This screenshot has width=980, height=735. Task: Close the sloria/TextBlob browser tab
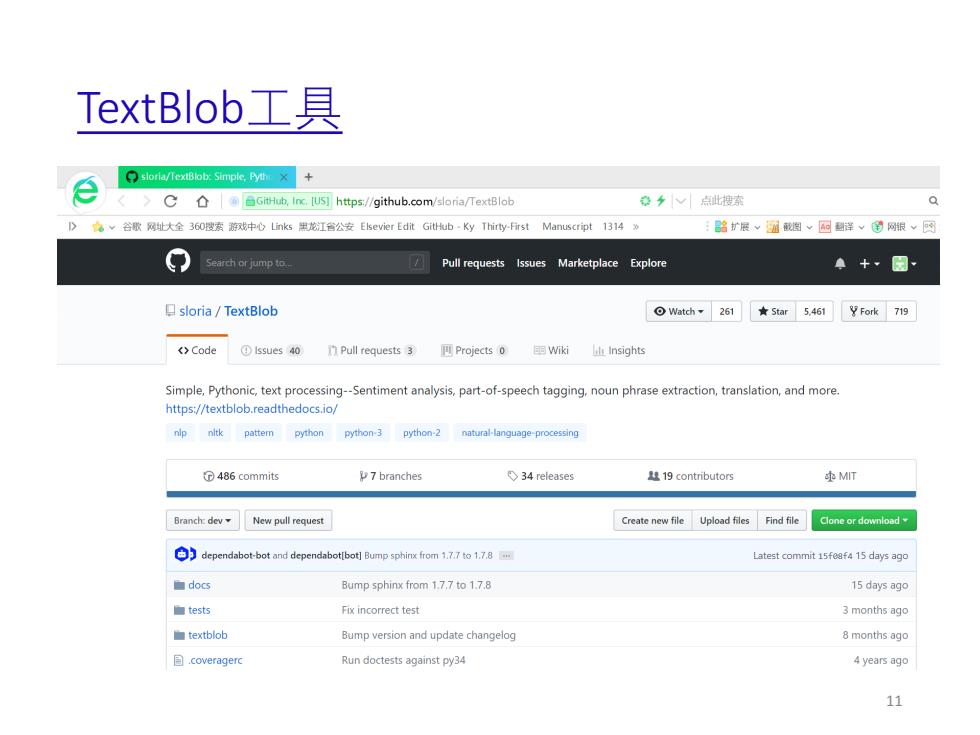click(284, 177)
